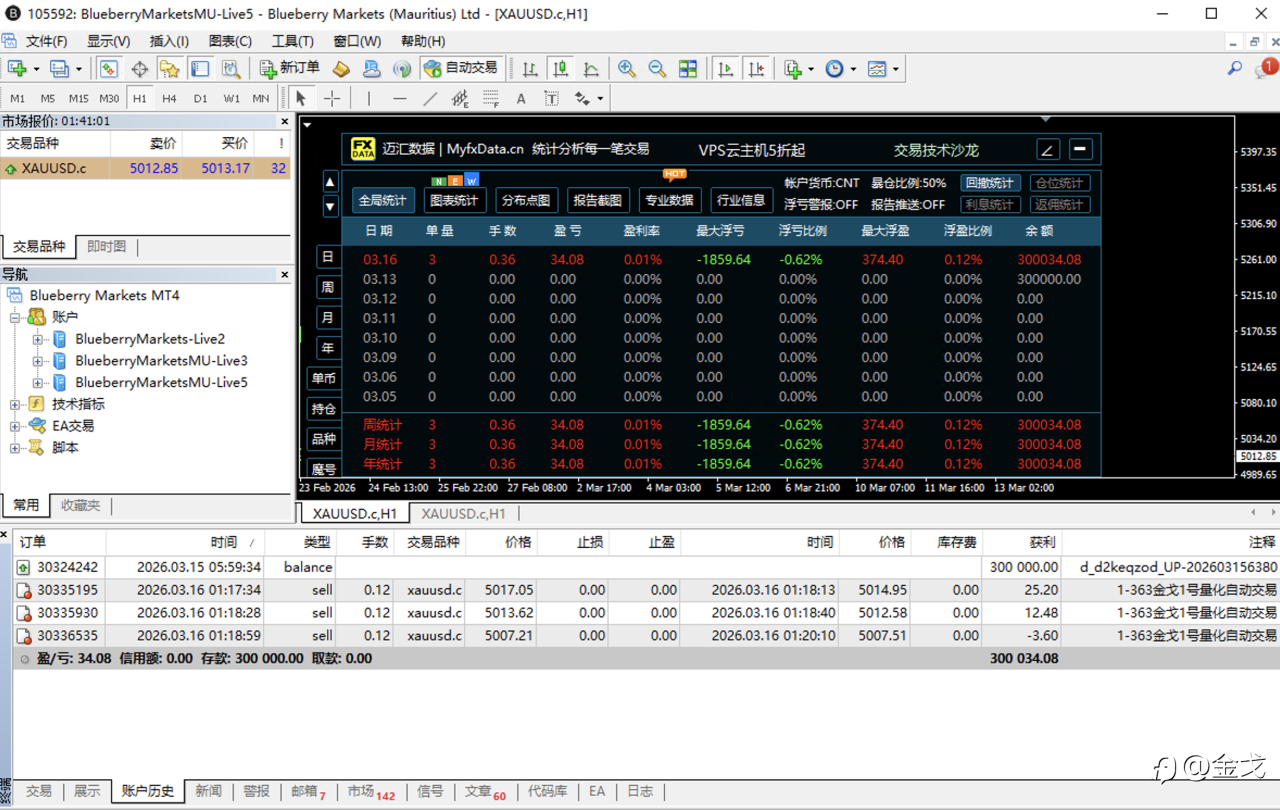Click the 分布点图 button
Viewport: 1280px width, 810px height.
(x=526, y=200)
